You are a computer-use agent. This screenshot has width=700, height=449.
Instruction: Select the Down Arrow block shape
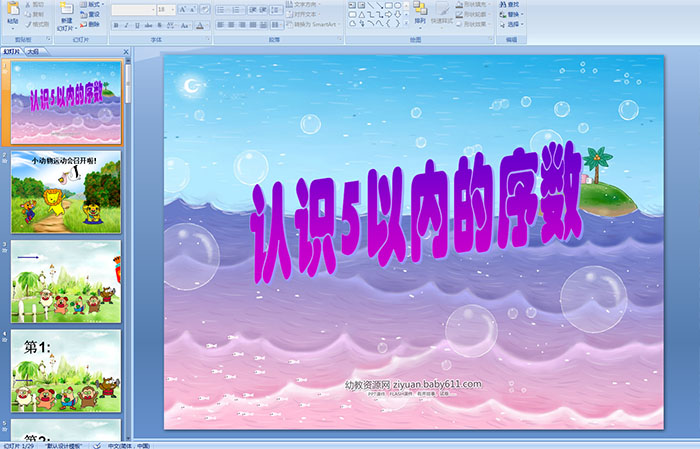[x=398, y=15]
